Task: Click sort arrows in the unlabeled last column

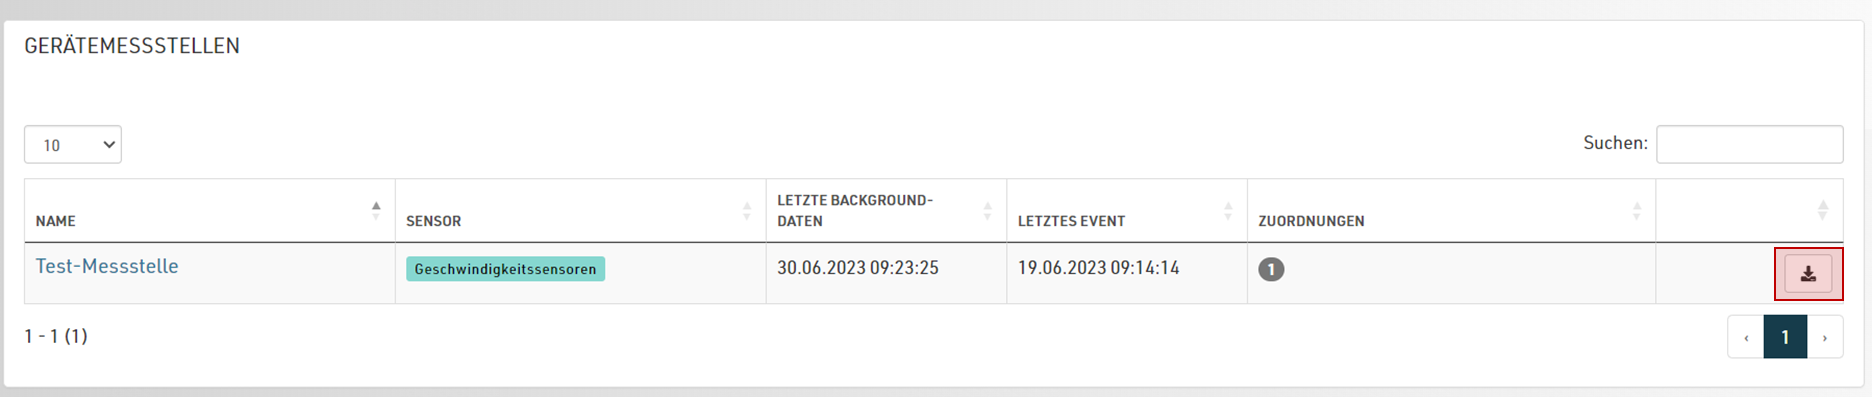Action: click(1823, 210)
